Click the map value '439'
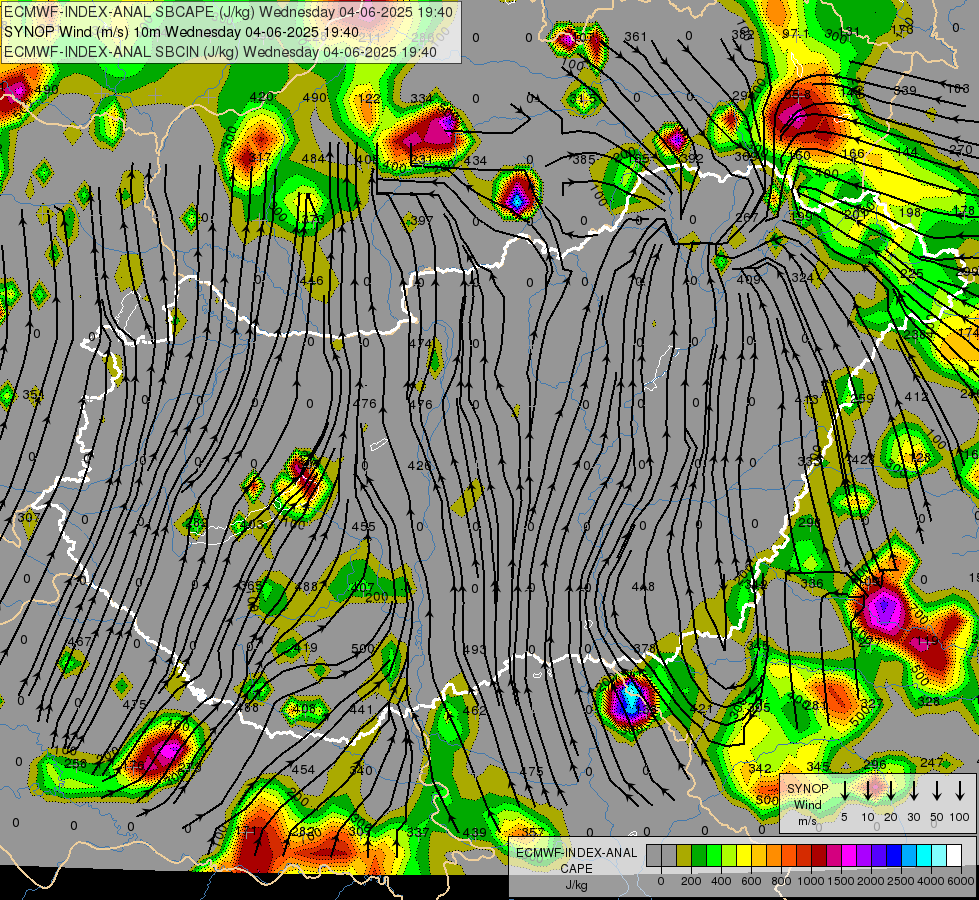Screen dimensions: 979x900 click(x=475, y=832)
